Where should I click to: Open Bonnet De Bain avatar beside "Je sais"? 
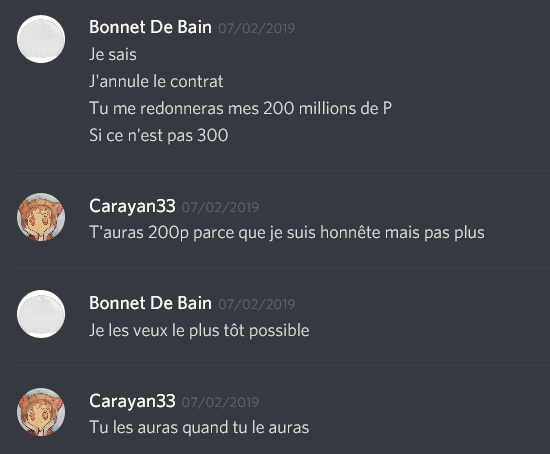coord(41,39)
